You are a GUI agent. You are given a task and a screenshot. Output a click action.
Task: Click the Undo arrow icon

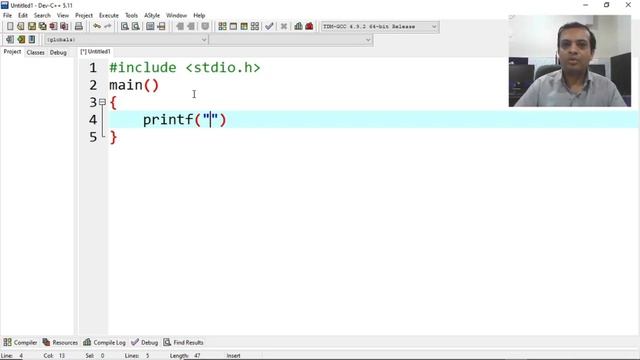(97, 27)
